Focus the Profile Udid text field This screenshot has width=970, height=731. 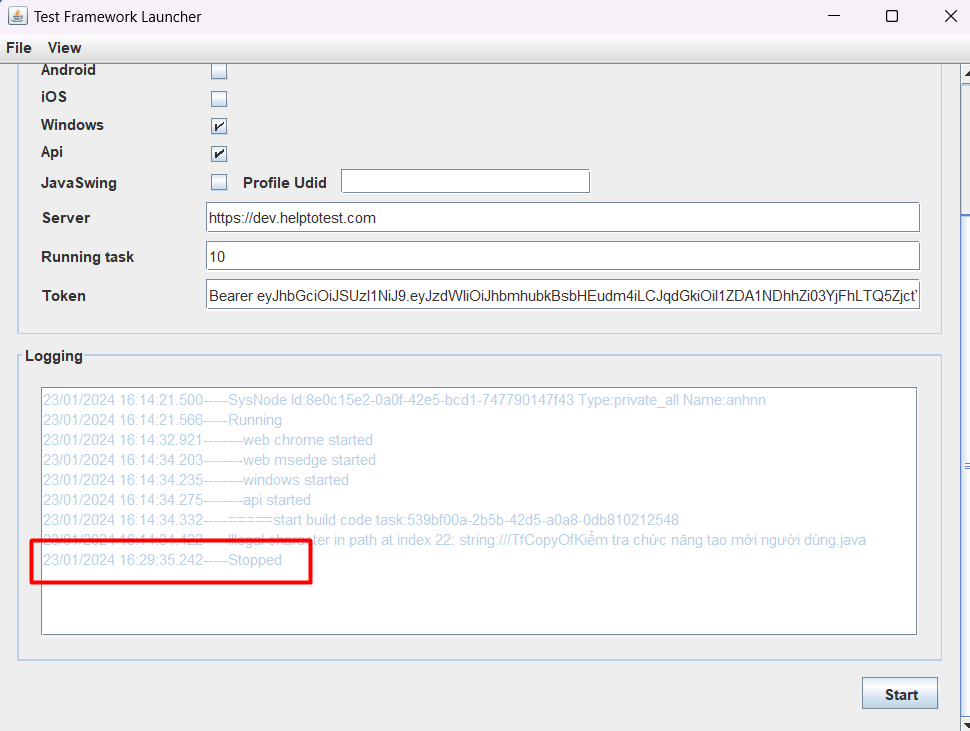click(x=465, y=181)
